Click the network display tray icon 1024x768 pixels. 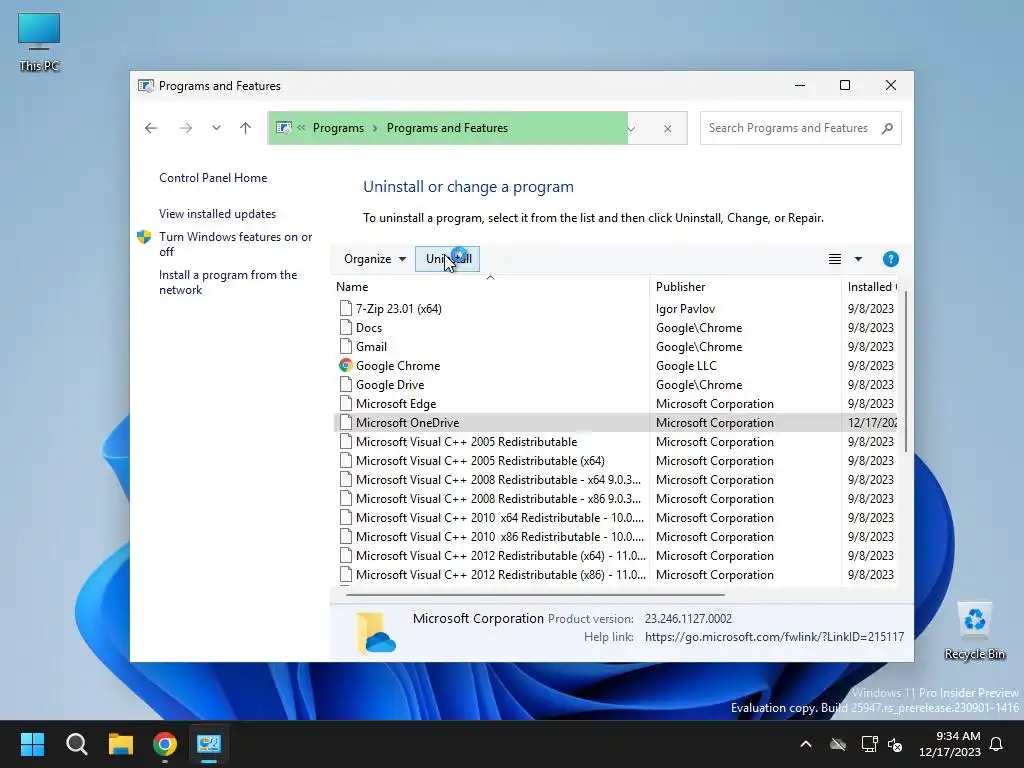(x=869, y=744)
